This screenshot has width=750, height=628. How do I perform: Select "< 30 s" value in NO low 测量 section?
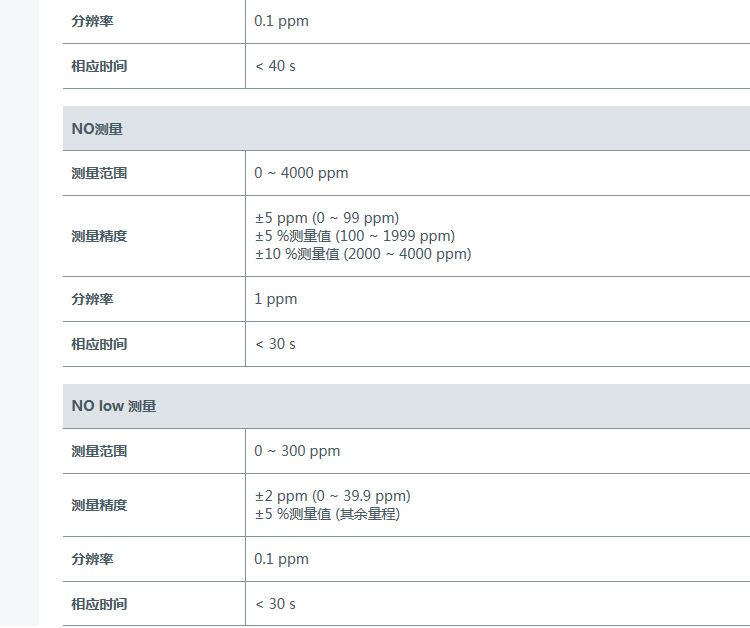[x=275, y=604]
